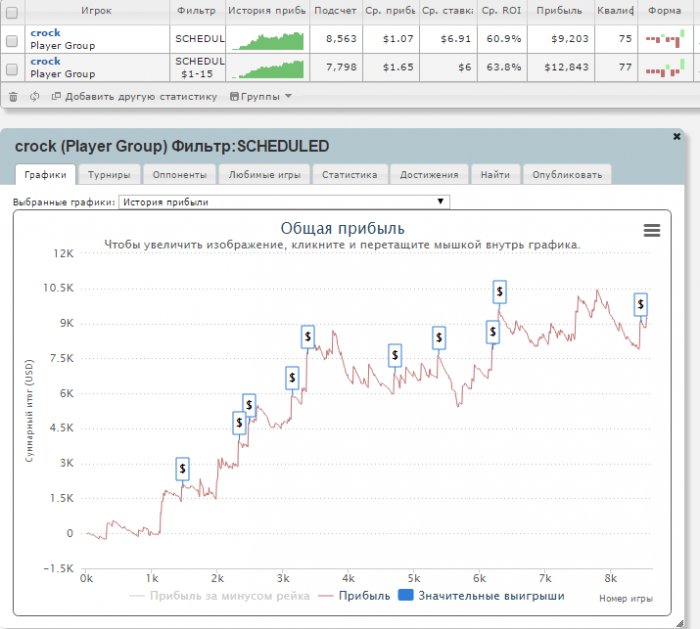Toggle the header select-all checkbox
The image size is (700, 629).
pos(12,12)
